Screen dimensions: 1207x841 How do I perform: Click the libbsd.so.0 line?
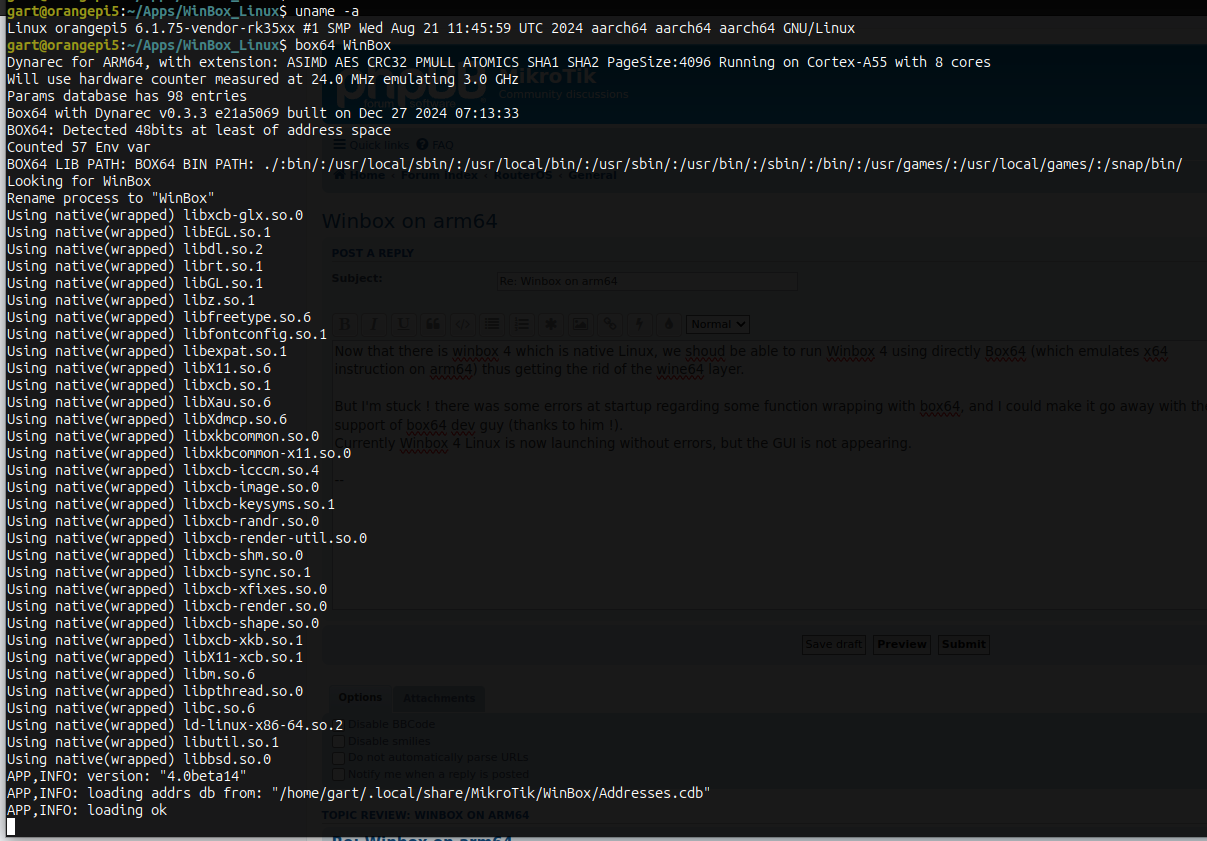point(139,759)
